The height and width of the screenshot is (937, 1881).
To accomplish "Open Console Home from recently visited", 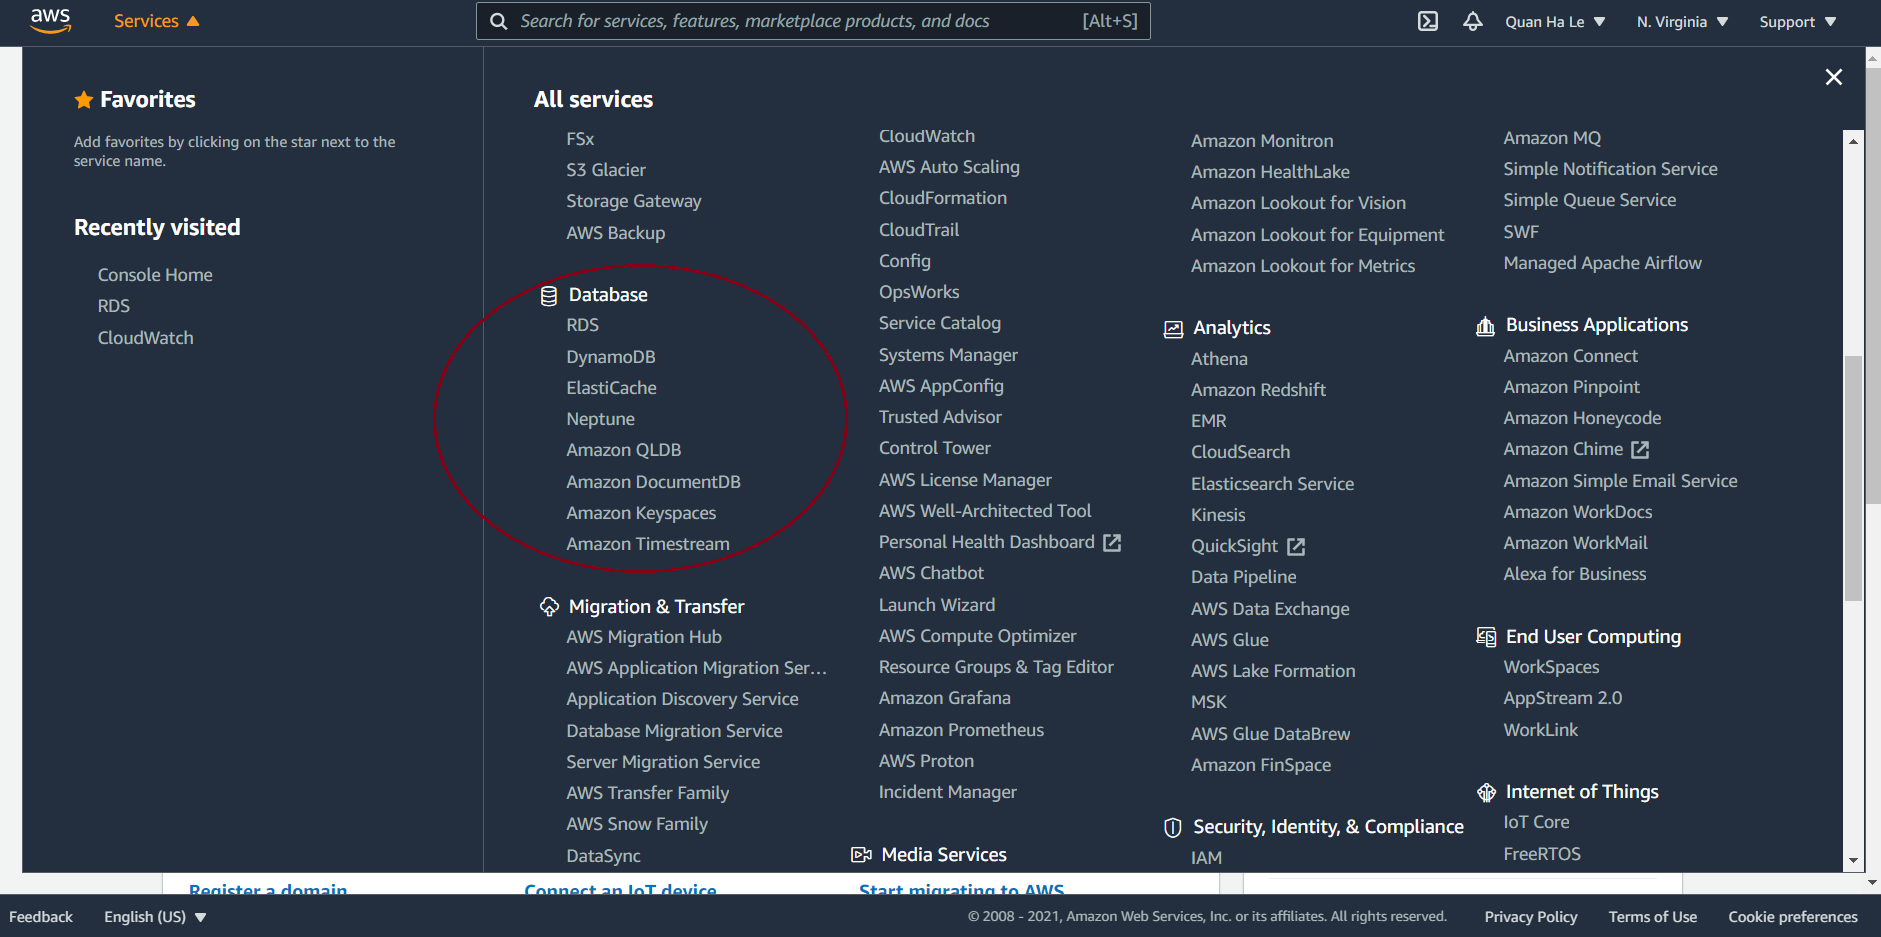I will click(155, 275).
